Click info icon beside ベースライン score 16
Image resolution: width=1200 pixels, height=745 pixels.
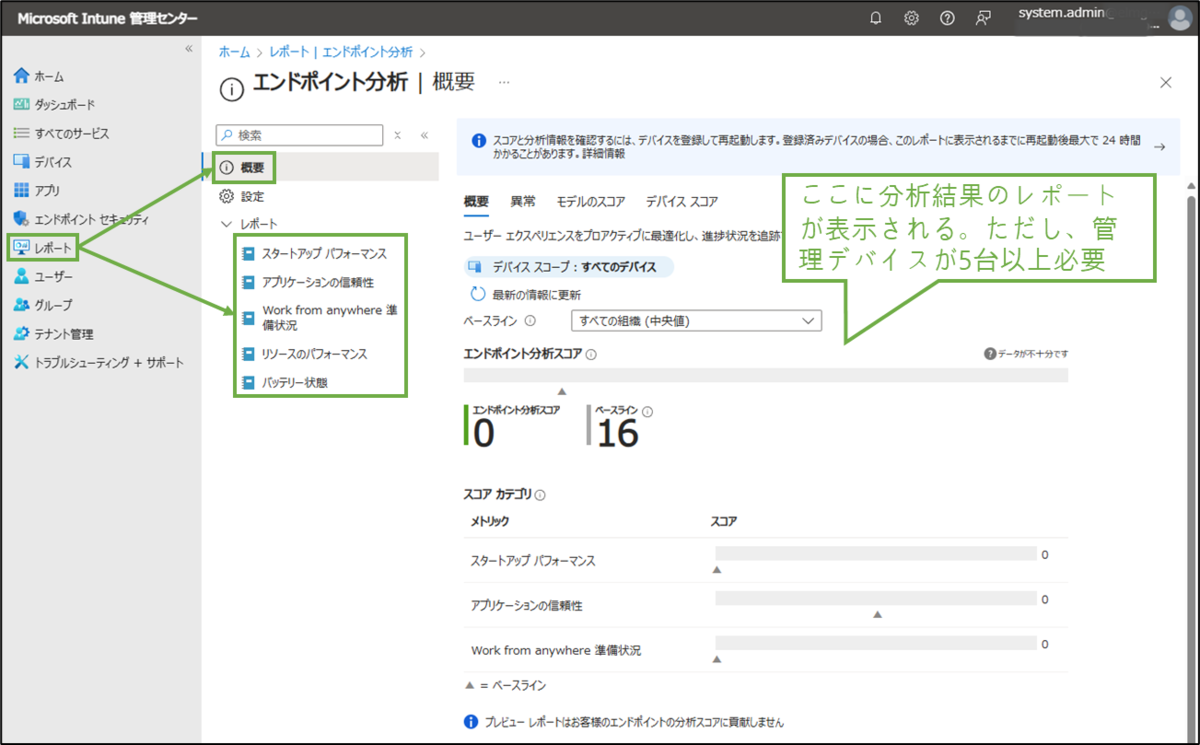[648, 411]
